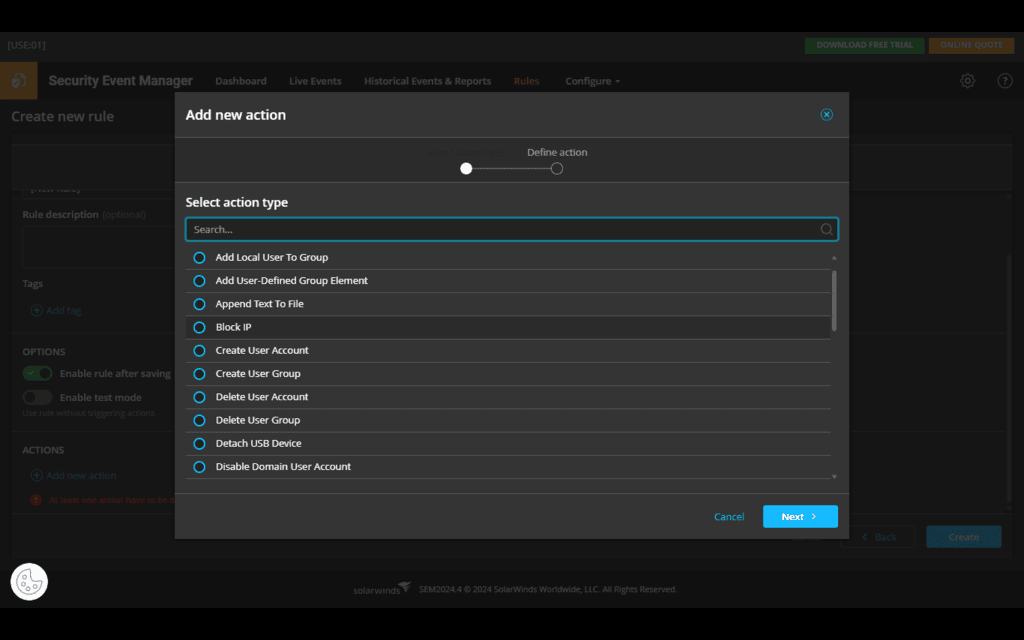Click the scroll-down chevron in the action list
The height and width of the screenshot is (640, 1024).
coord(833,474)
